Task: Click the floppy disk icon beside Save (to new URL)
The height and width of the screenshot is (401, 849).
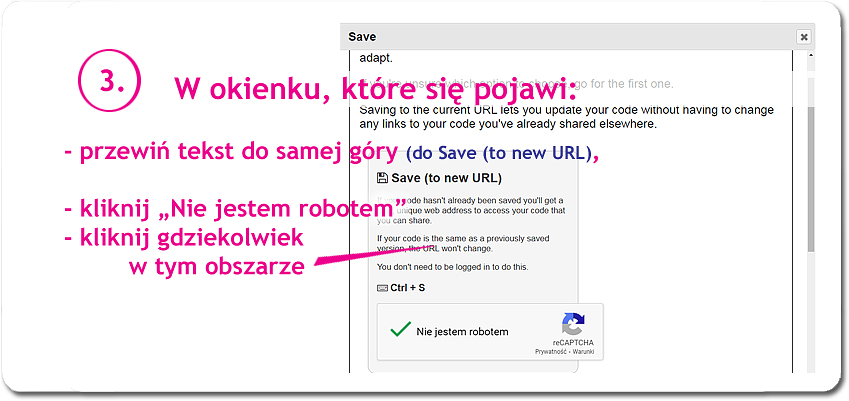Action: click(382, 178)
